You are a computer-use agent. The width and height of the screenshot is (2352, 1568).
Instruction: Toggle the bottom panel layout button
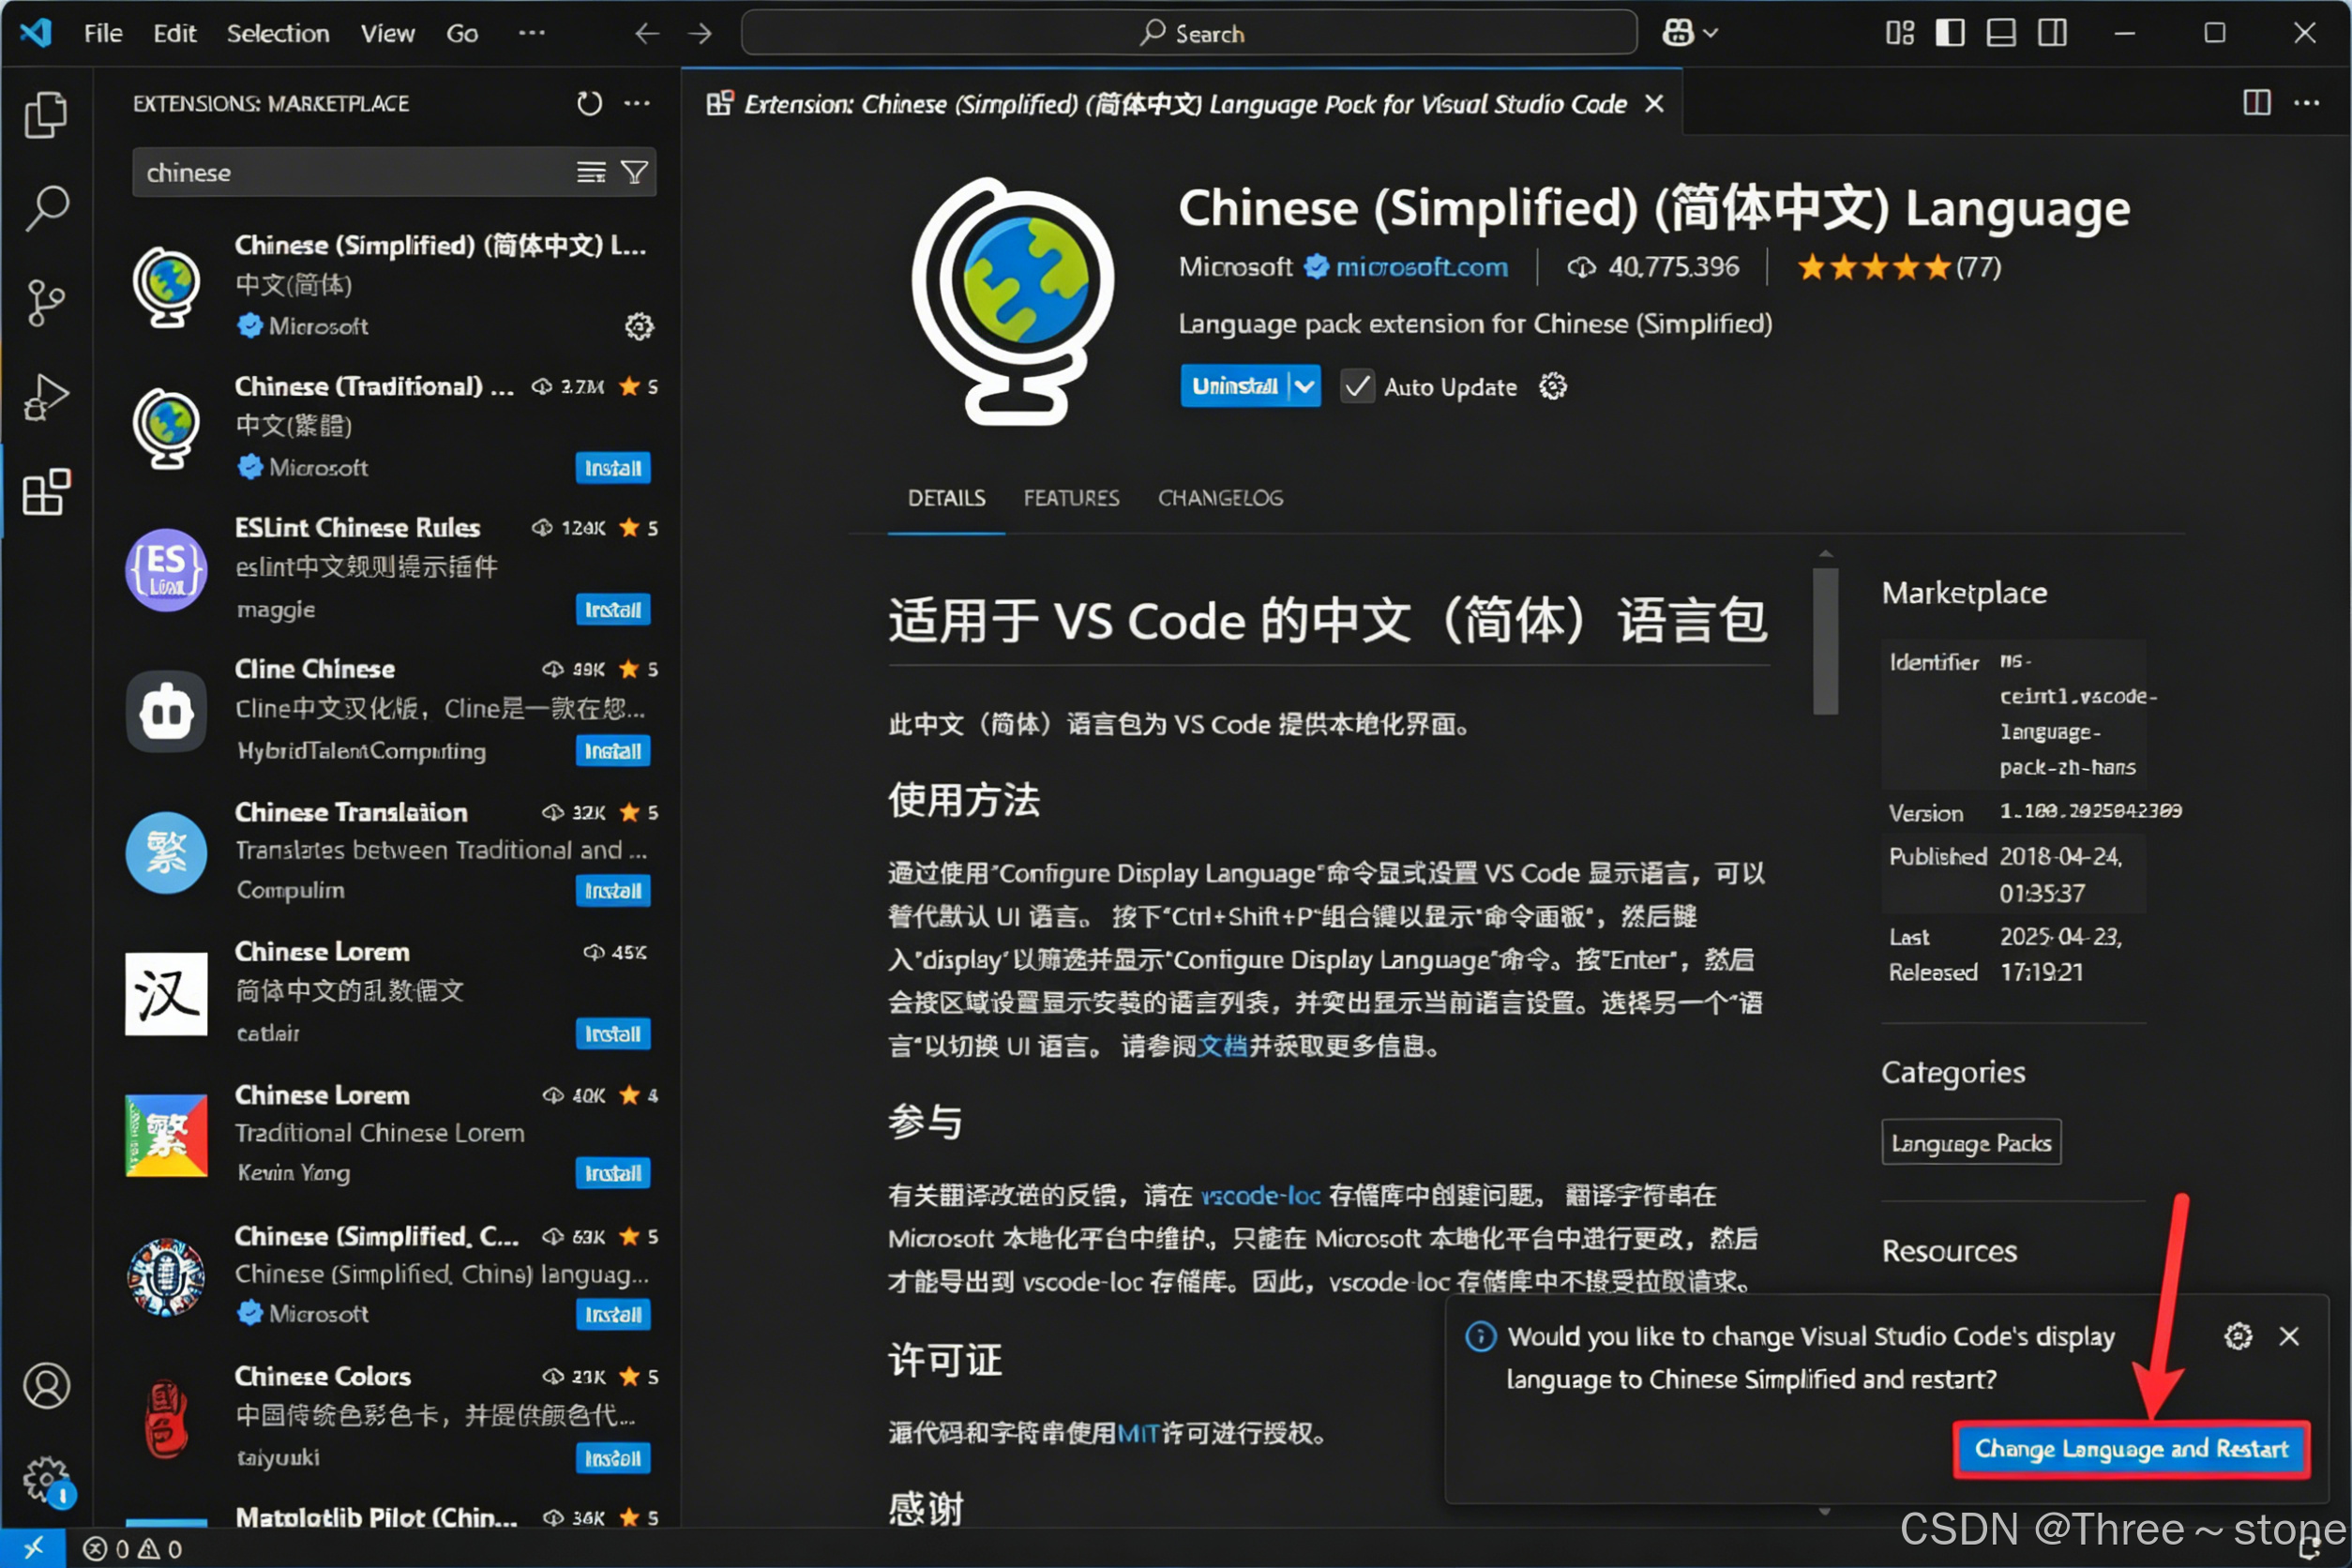(x=2000, y=33)
